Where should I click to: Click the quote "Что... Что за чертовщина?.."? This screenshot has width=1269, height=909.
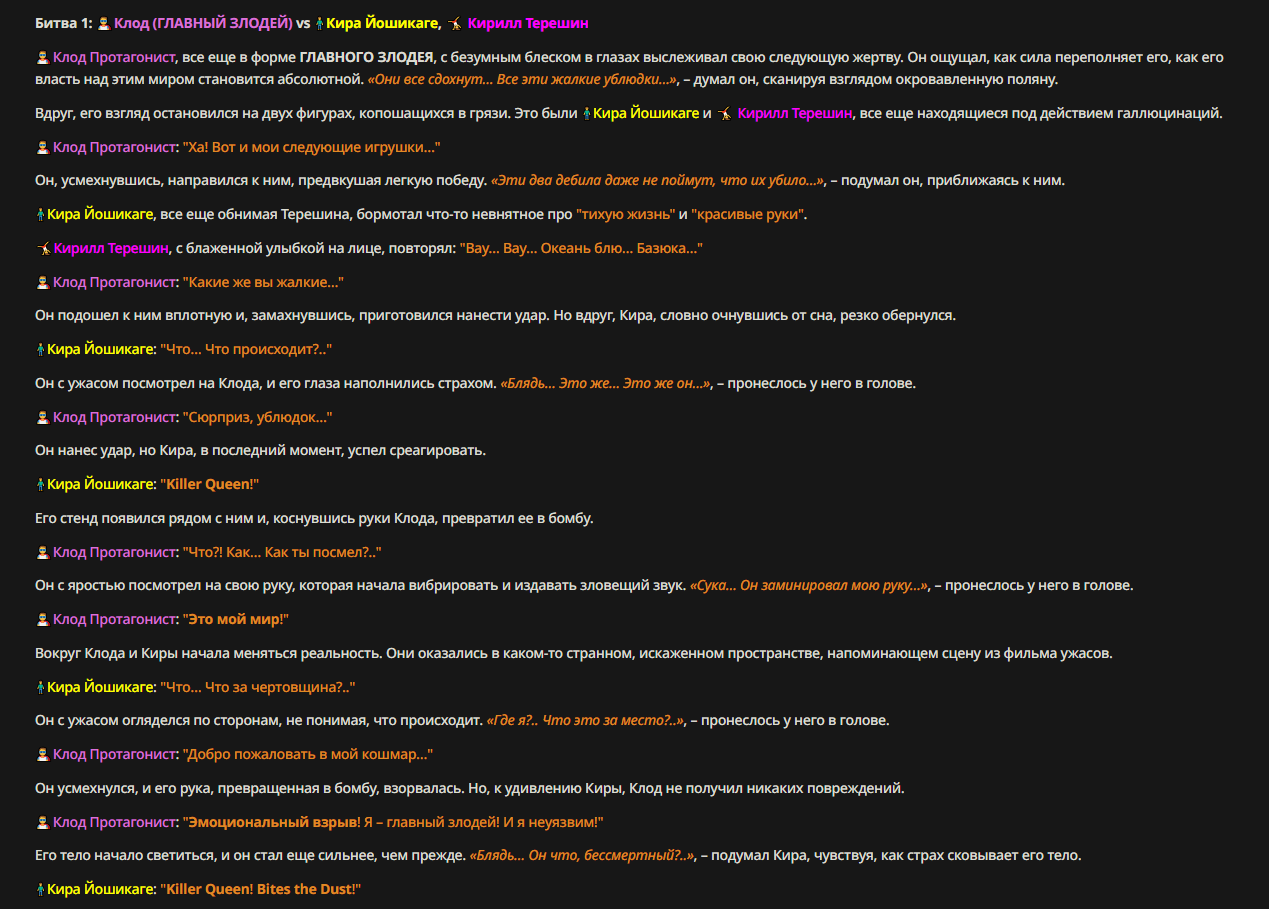coord(258,687)
